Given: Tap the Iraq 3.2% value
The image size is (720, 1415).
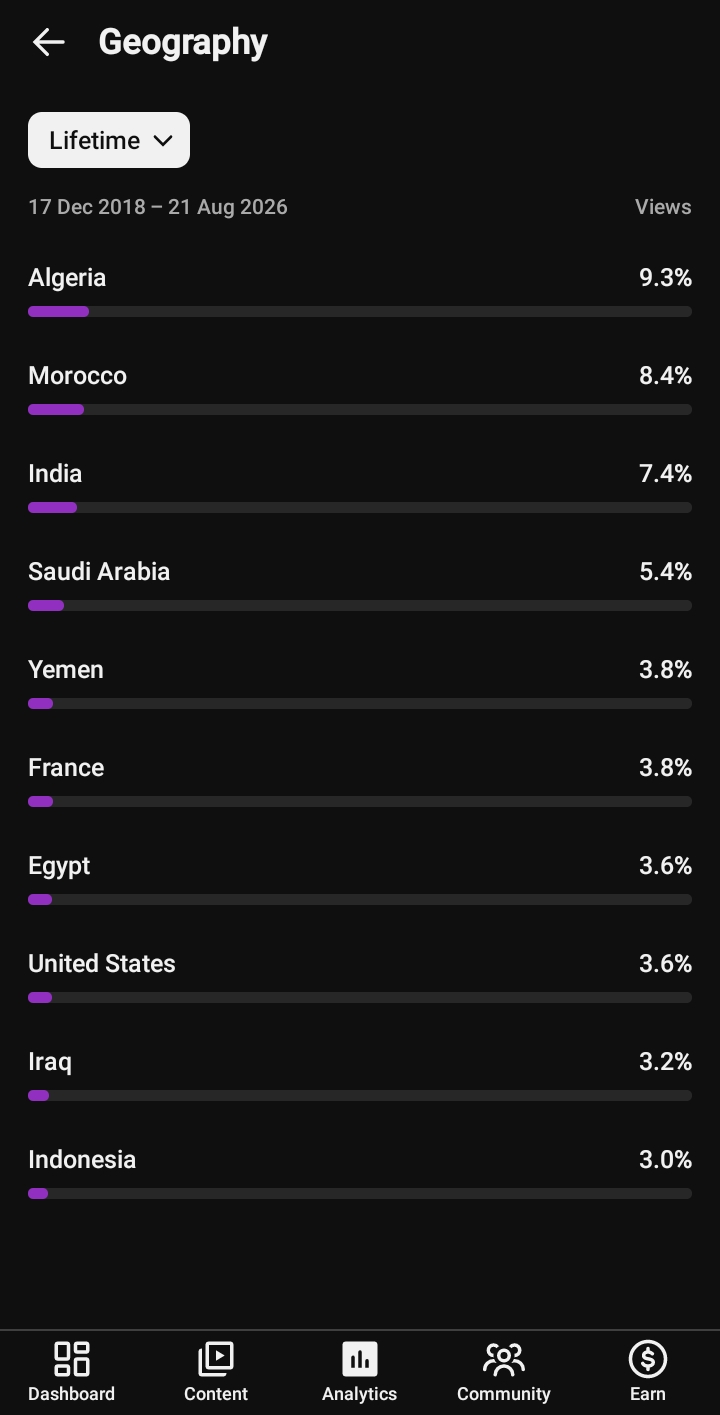Looking at the screenshot, I should [x=665, y=1062].
